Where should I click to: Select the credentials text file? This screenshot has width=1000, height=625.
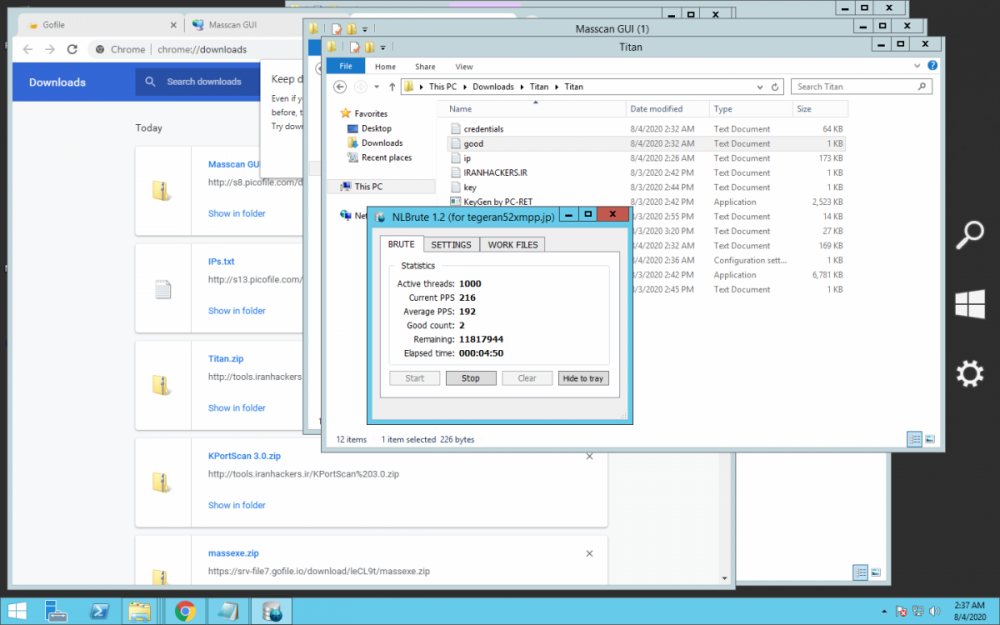click(x=483, y=129)
